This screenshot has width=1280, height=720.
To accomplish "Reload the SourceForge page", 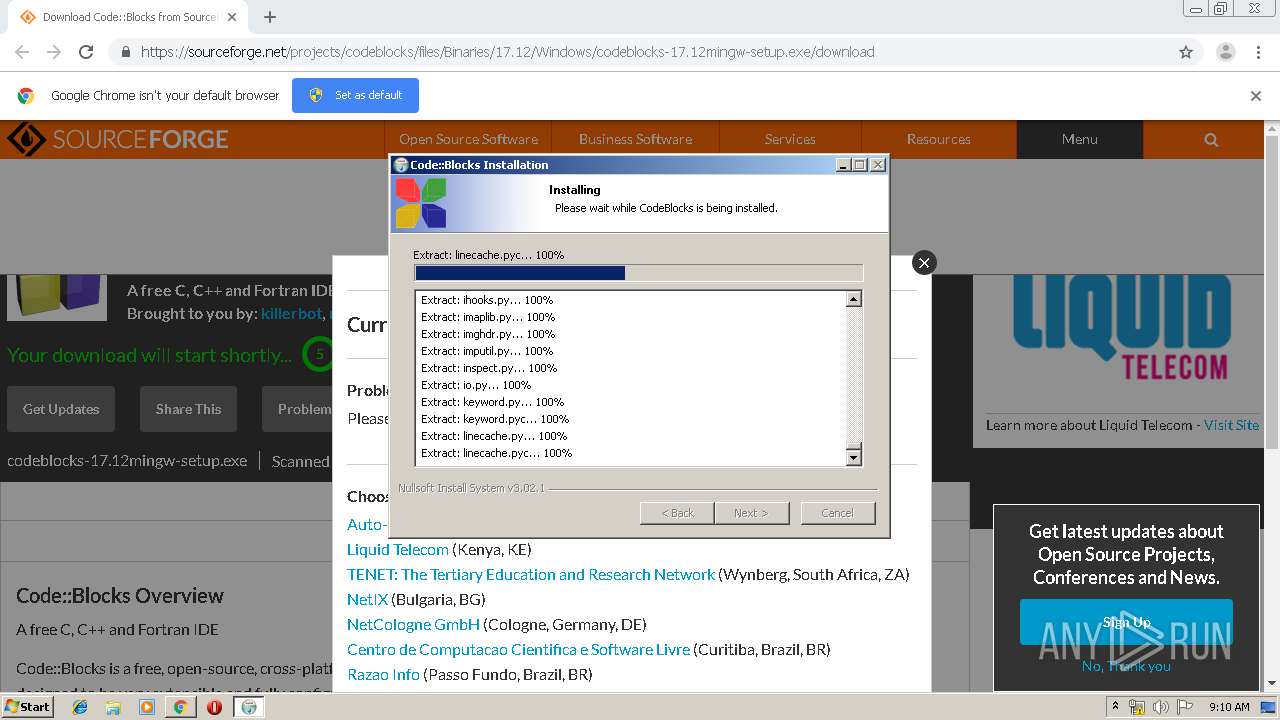I will click(x=86, y=52).
